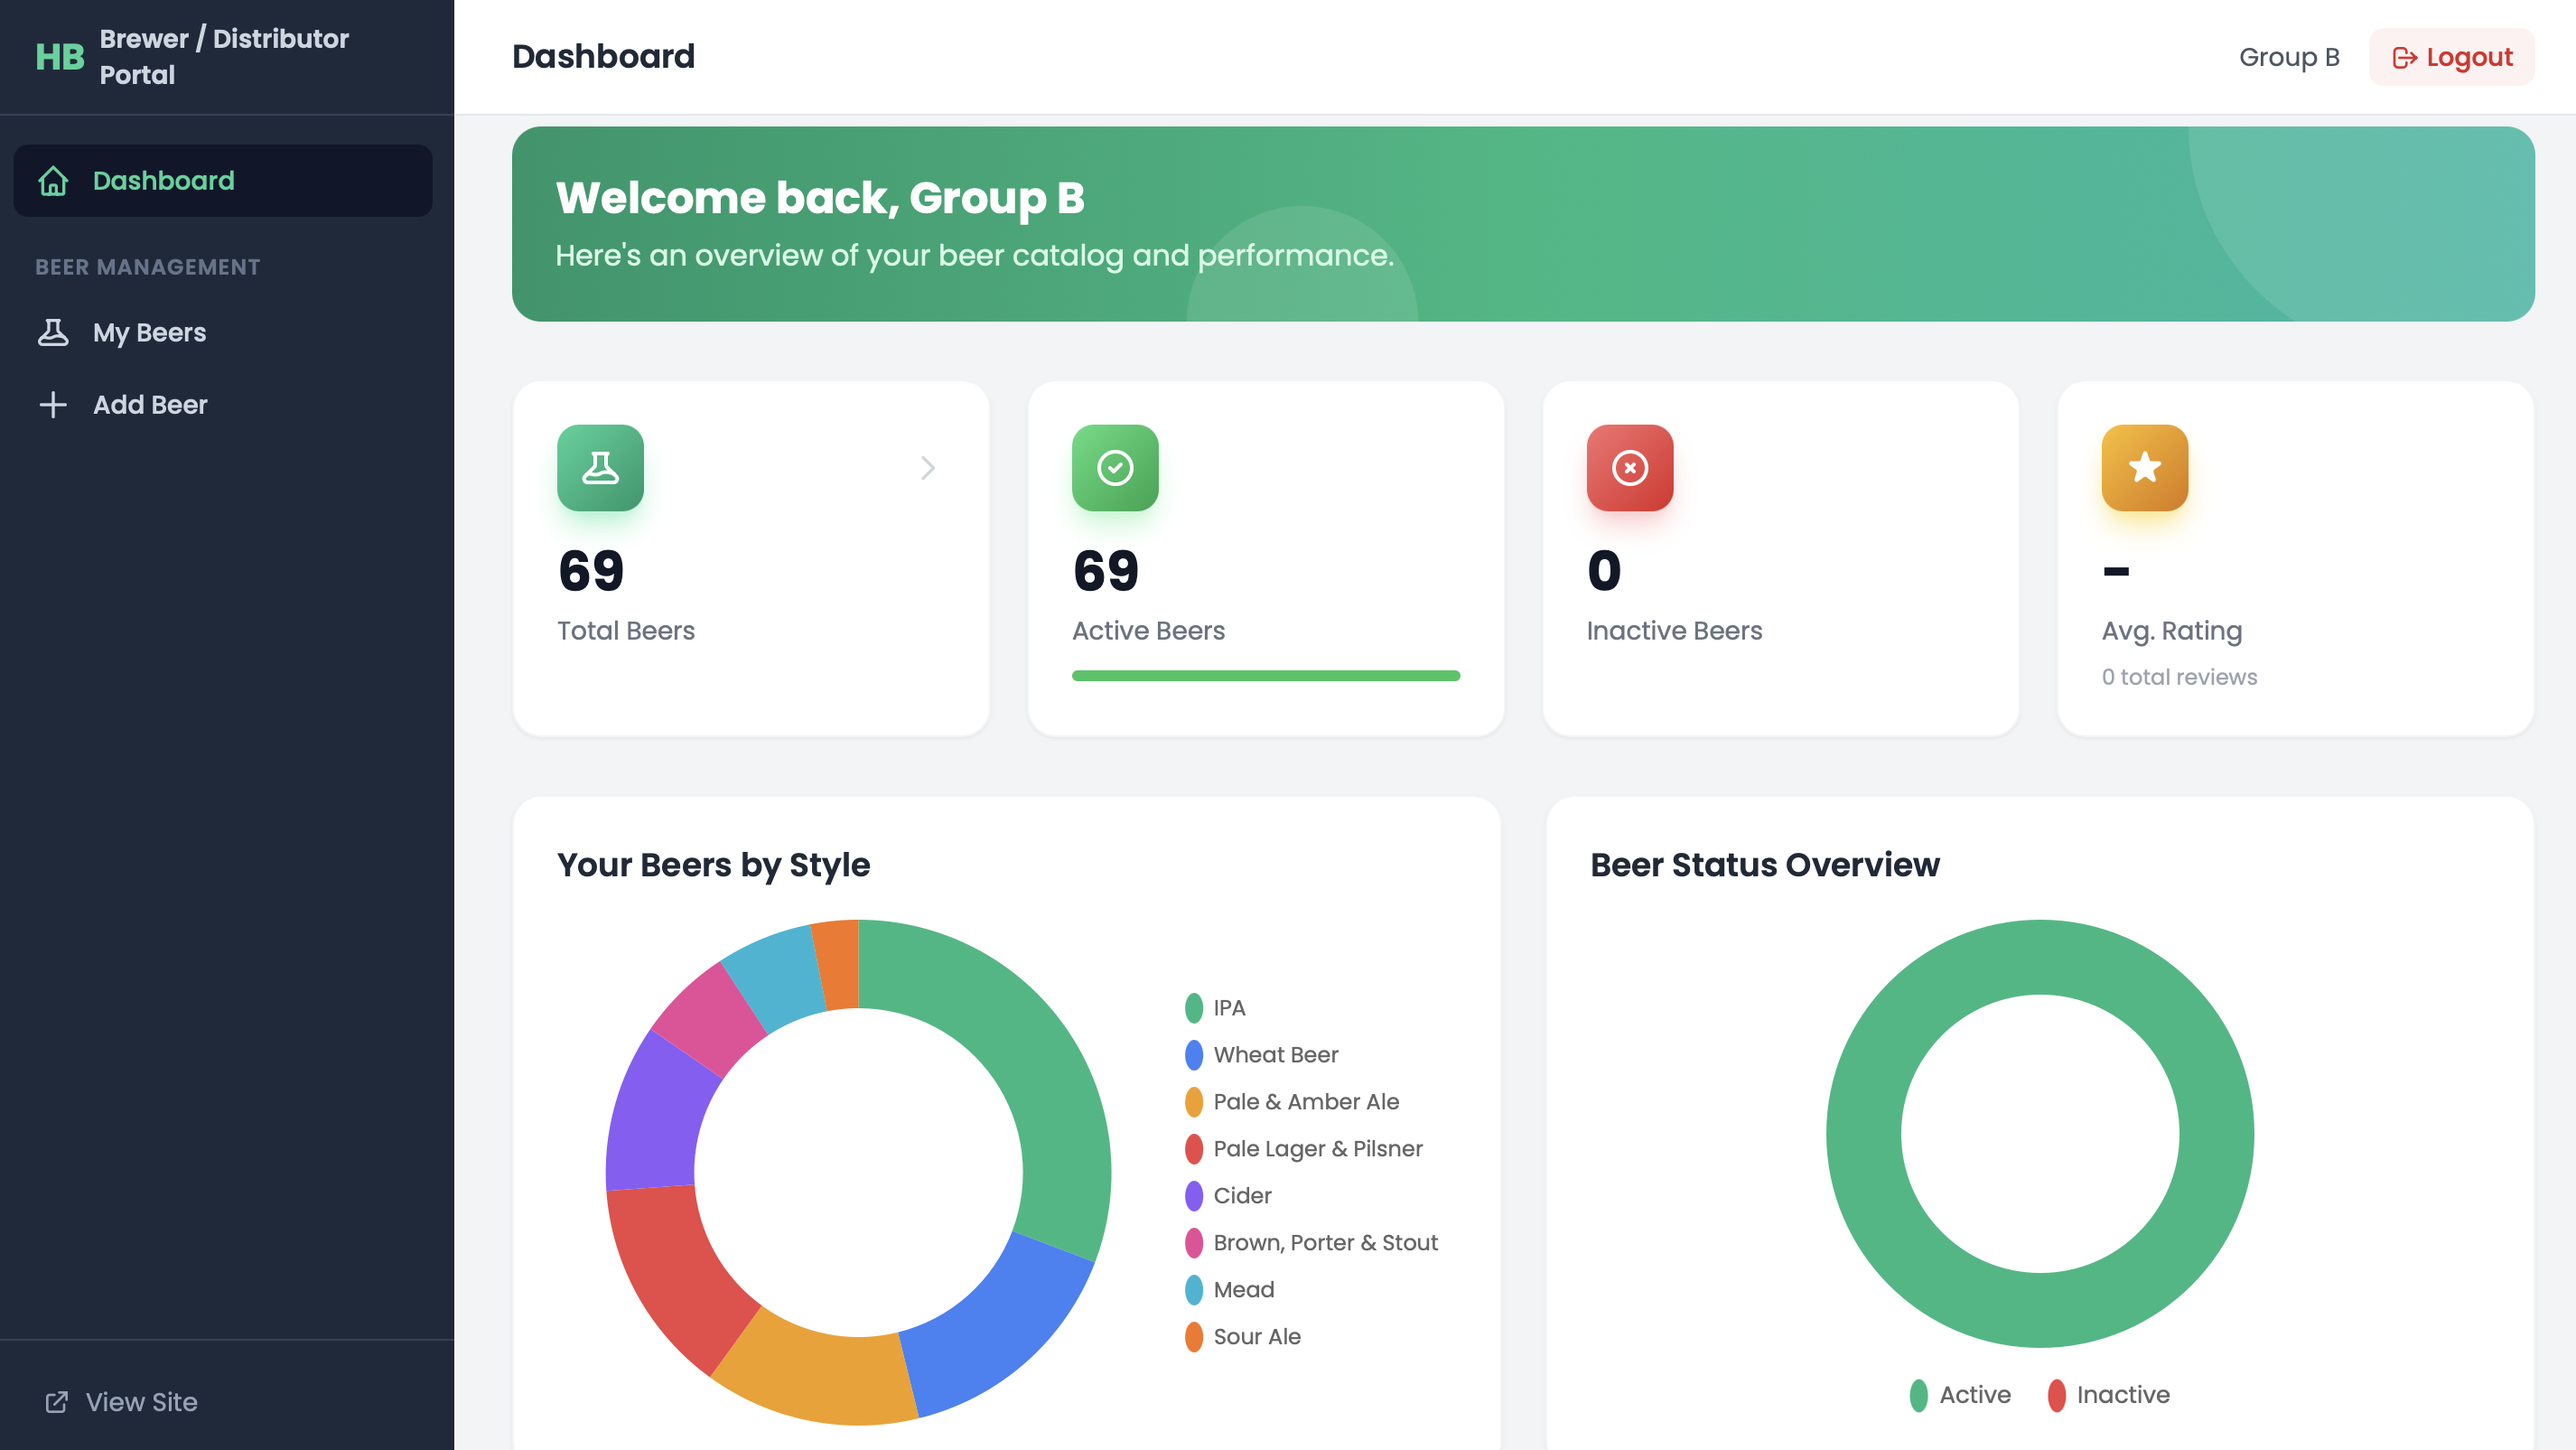Toggle the IPA legend entry
Viewport: 2576px width, 1450px height.
[1215, 1008]
